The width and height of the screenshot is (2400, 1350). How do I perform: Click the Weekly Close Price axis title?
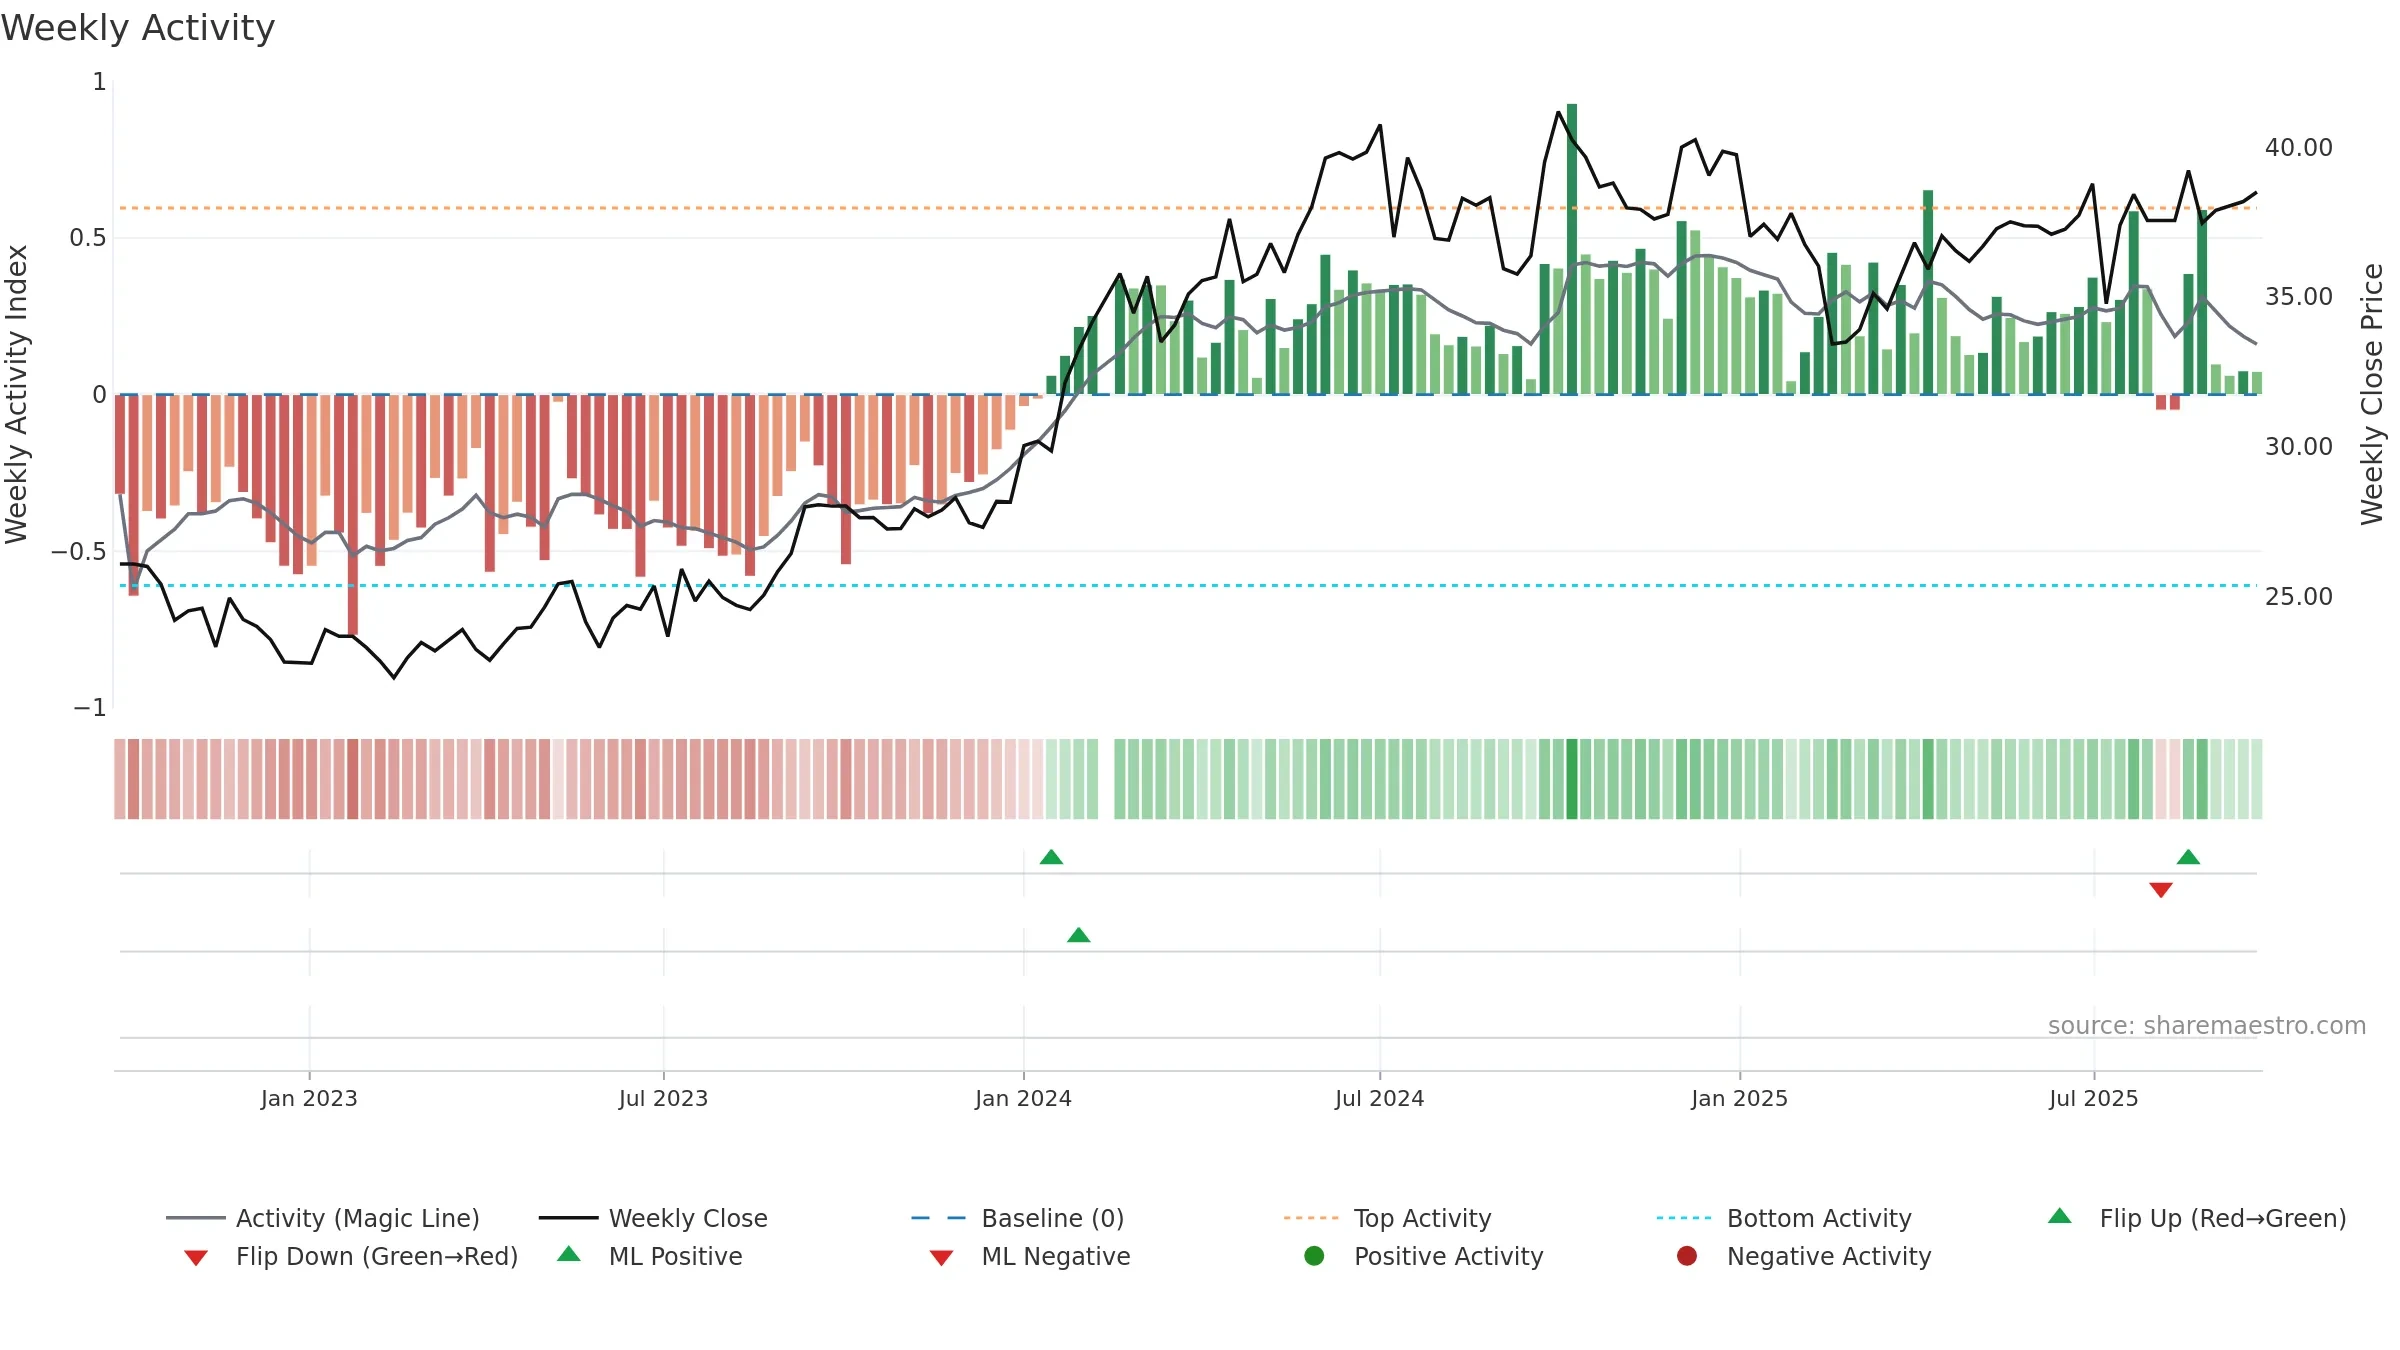pyautogui.click(x=2372, y=394)
